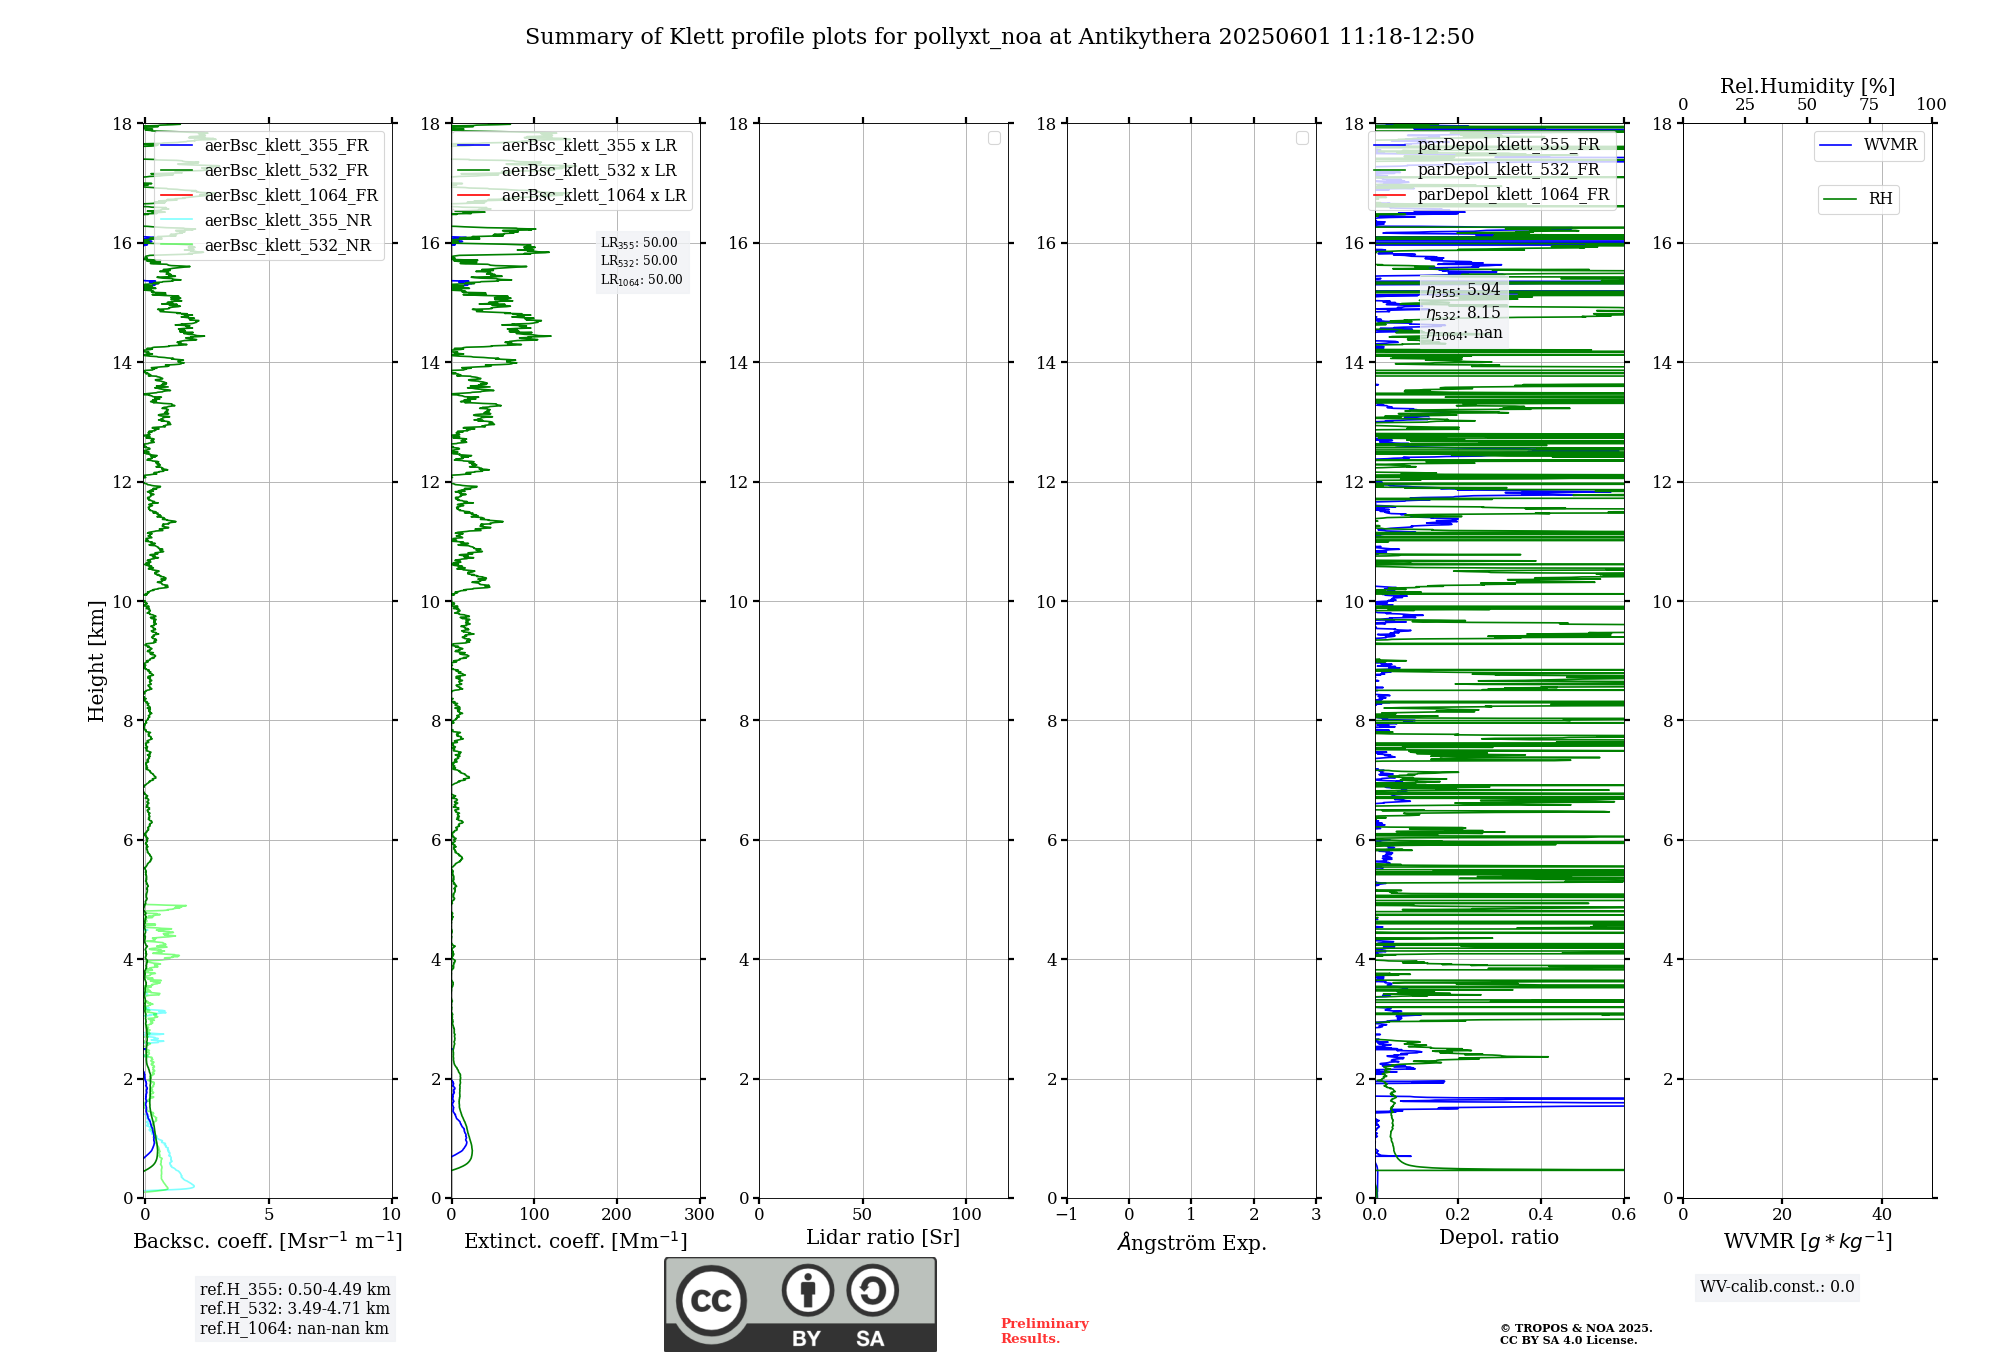Click the 'WV-calib.const.: 0.0' text
The width and height of the screenshot is (2000, 1360).
[1777, 1287]
